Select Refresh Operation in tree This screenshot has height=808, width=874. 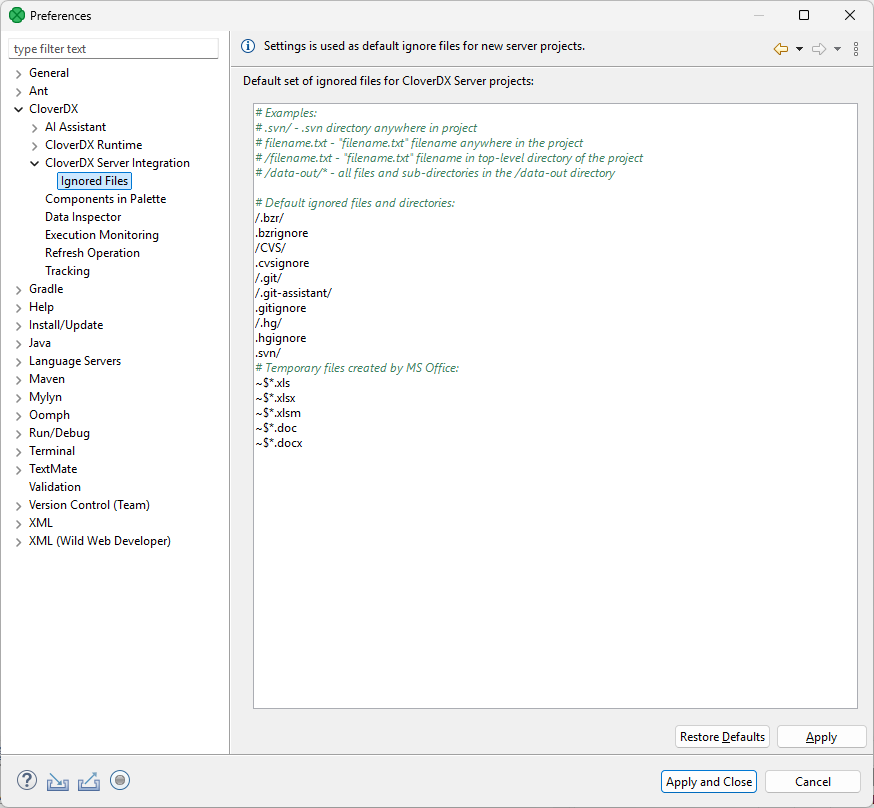click(x=92, y=253)
